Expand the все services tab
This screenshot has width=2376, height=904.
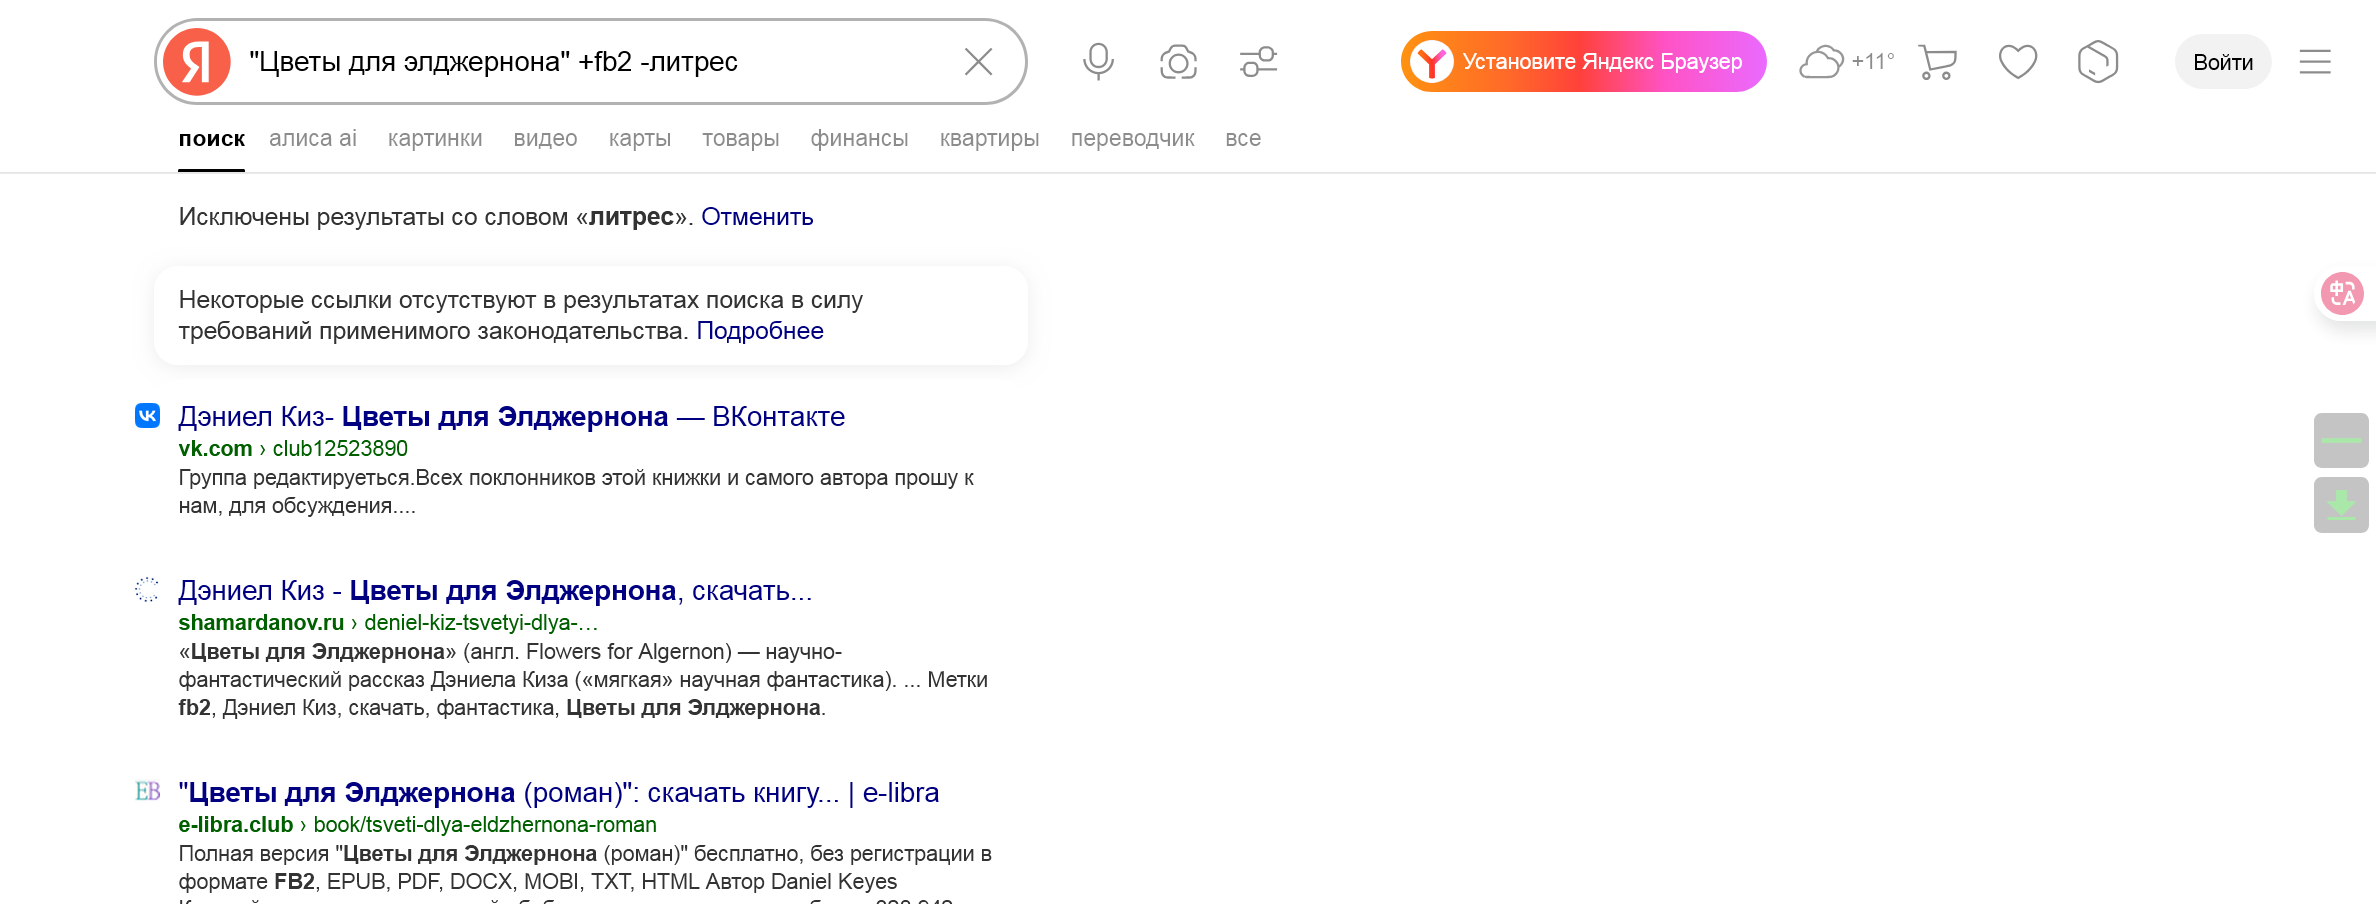click(1242, 139)
